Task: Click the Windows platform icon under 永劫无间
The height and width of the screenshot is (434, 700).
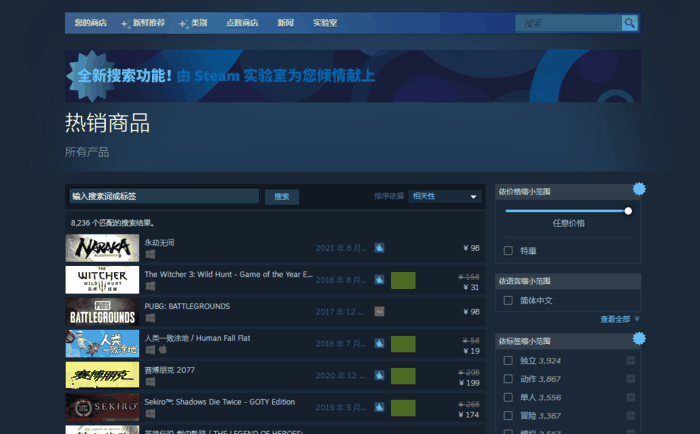Action: [150, 254]
